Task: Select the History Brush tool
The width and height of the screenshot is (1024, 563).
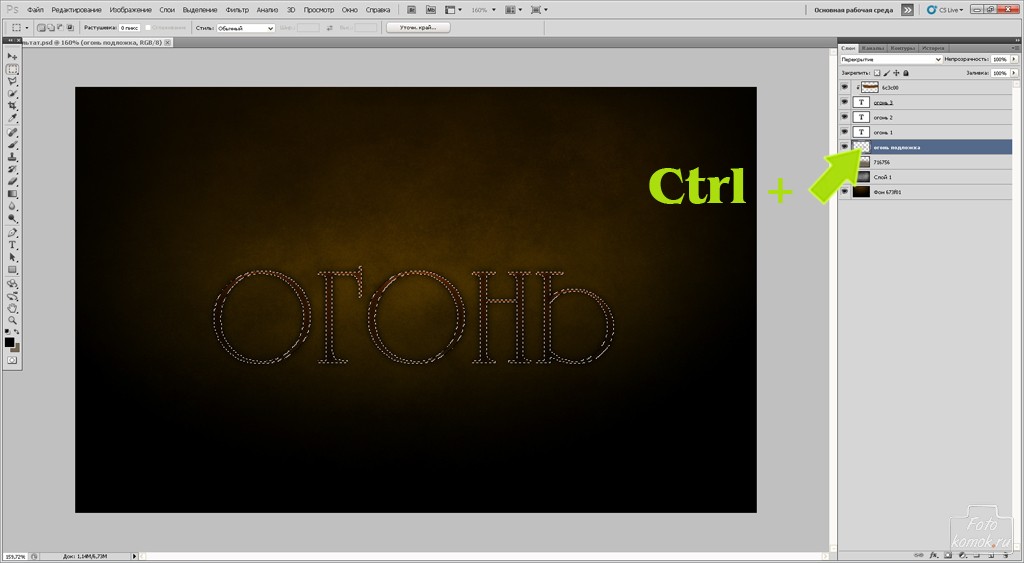Action: [12, 170]
